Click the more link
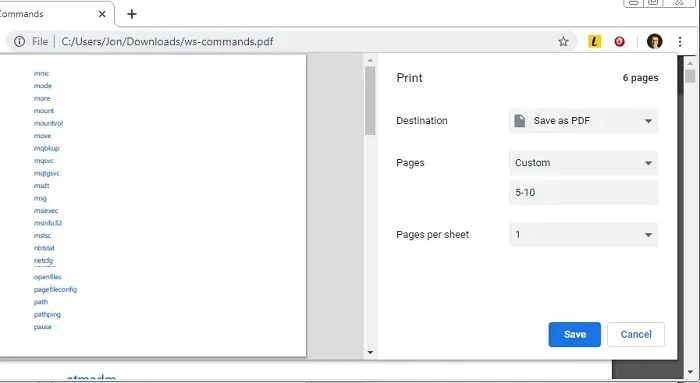This screenshot has height=383, width=700. click(42, 98)
